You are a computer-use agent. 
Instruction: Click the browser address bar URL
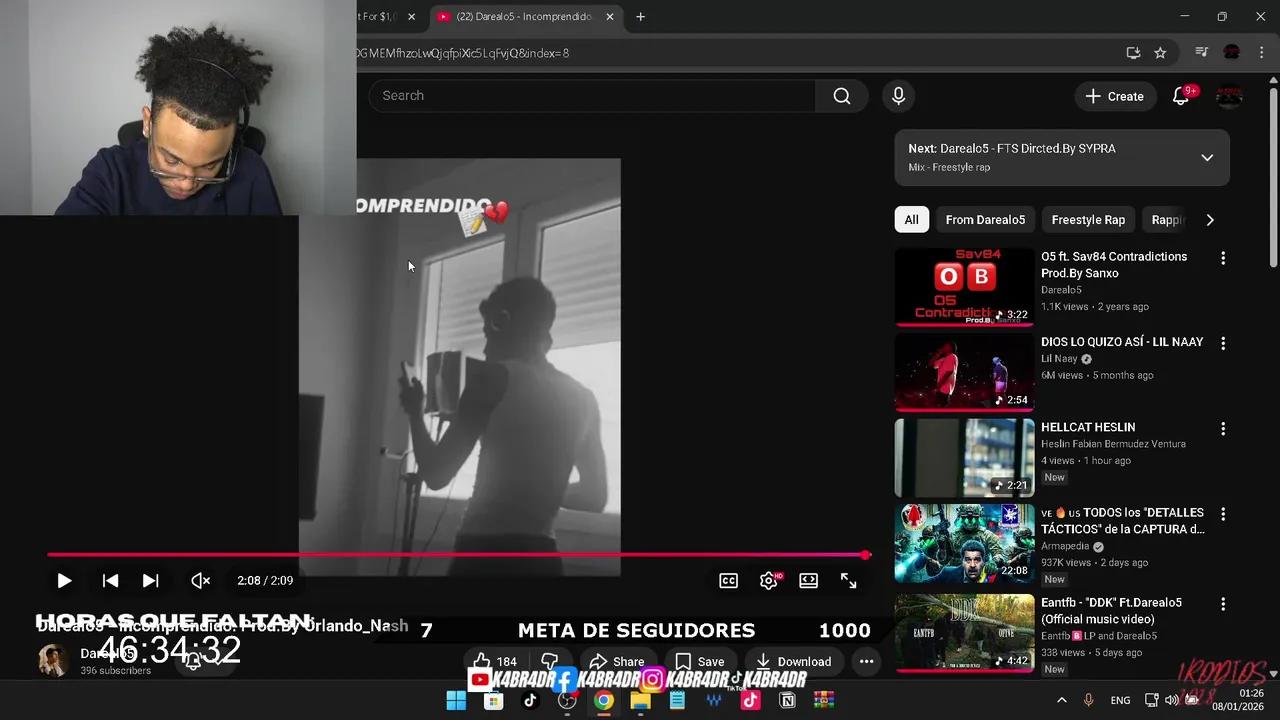(463, 53)
